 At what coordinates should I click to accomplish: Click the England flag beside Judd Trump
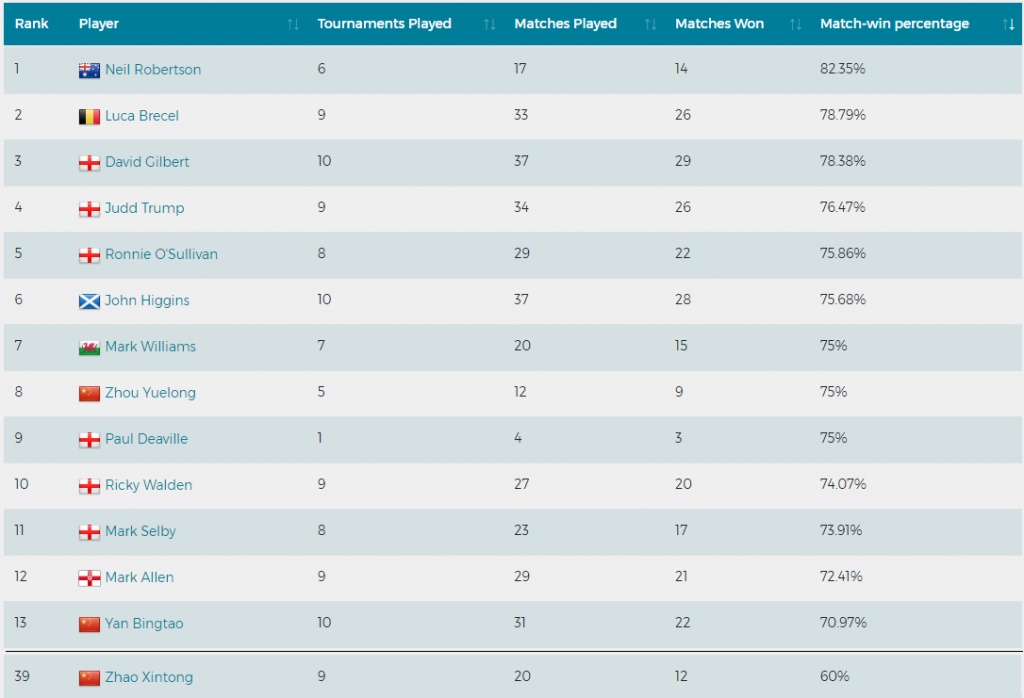89,209
